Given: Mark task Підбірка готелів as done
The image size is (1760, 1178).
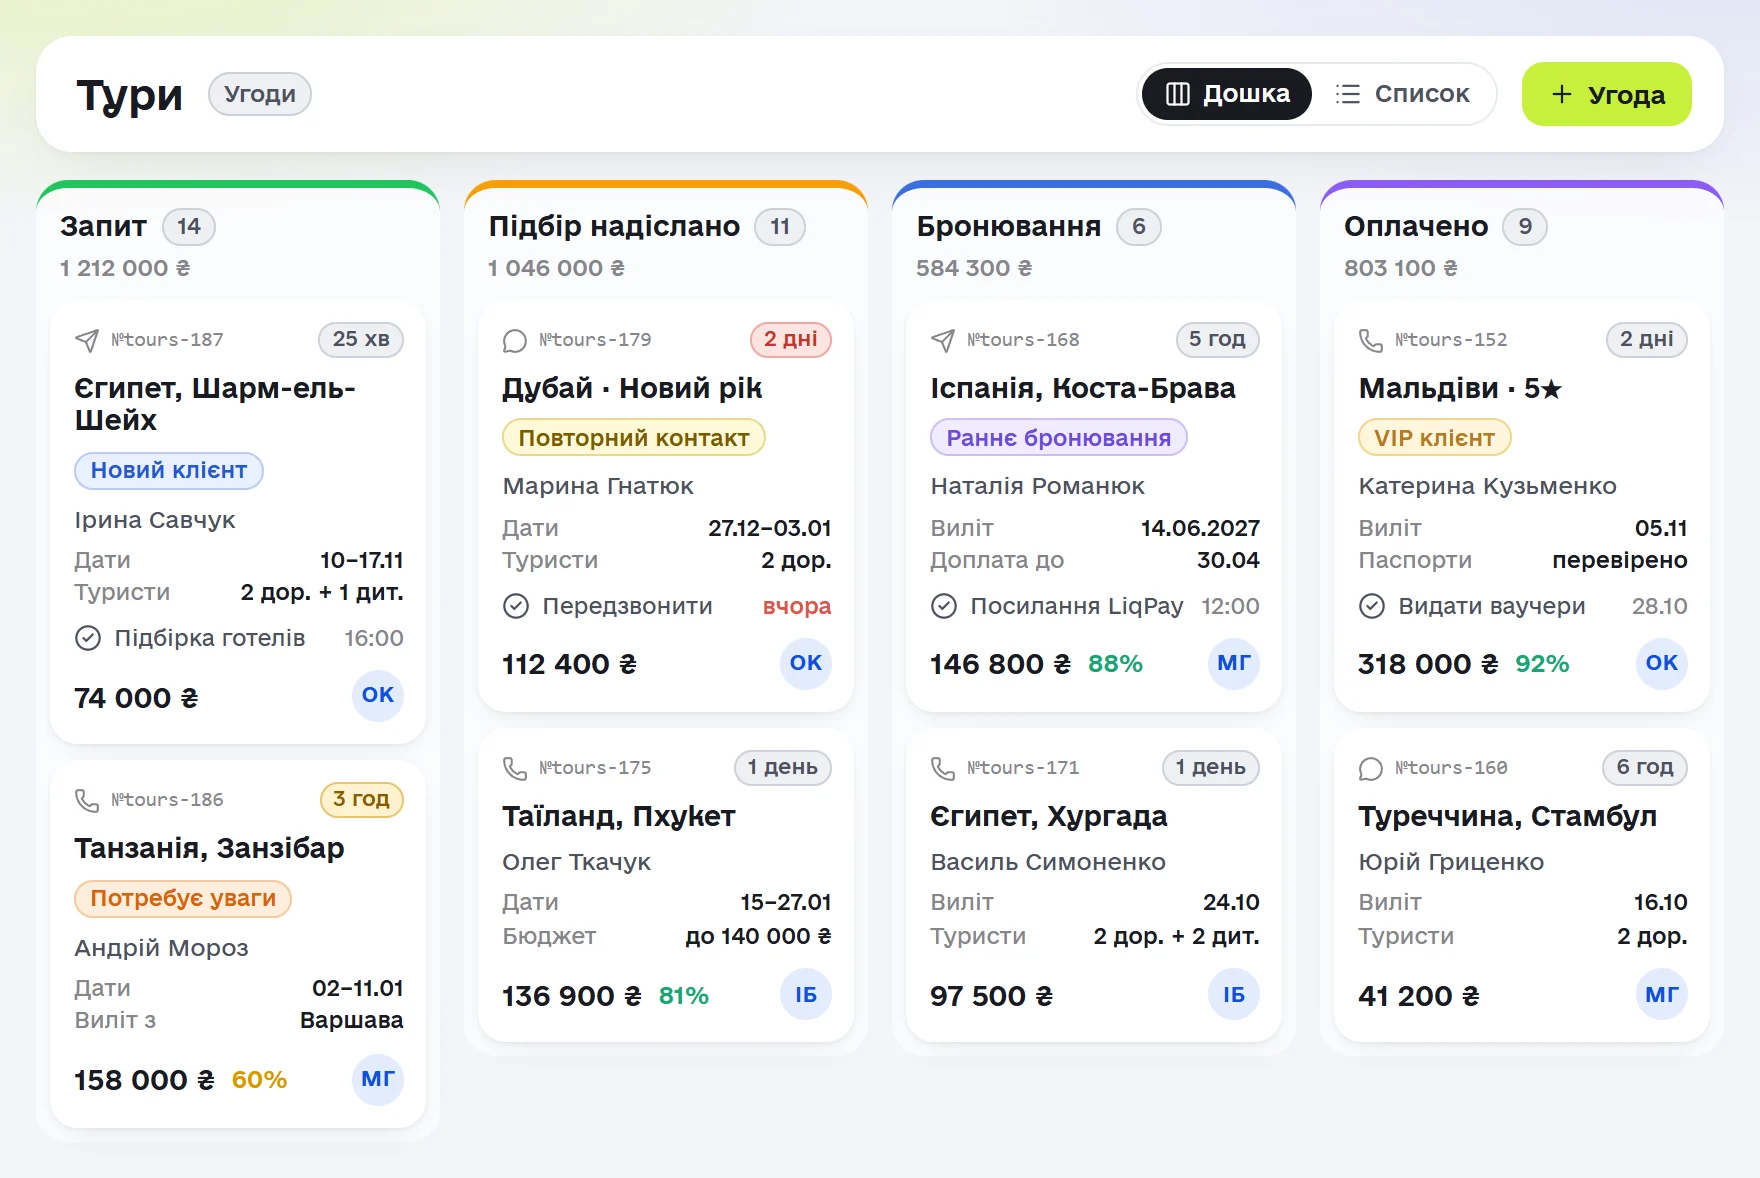Looking at the screenshot, I should tap(88, 638).
